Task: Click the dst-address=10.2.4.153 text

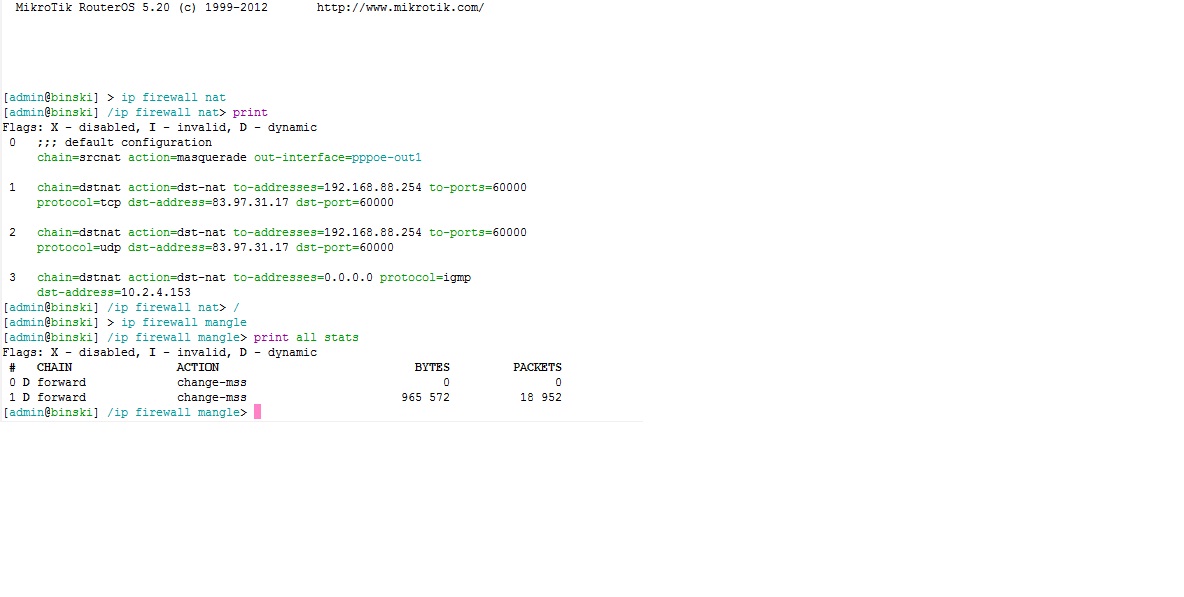Action: point(114,292)
